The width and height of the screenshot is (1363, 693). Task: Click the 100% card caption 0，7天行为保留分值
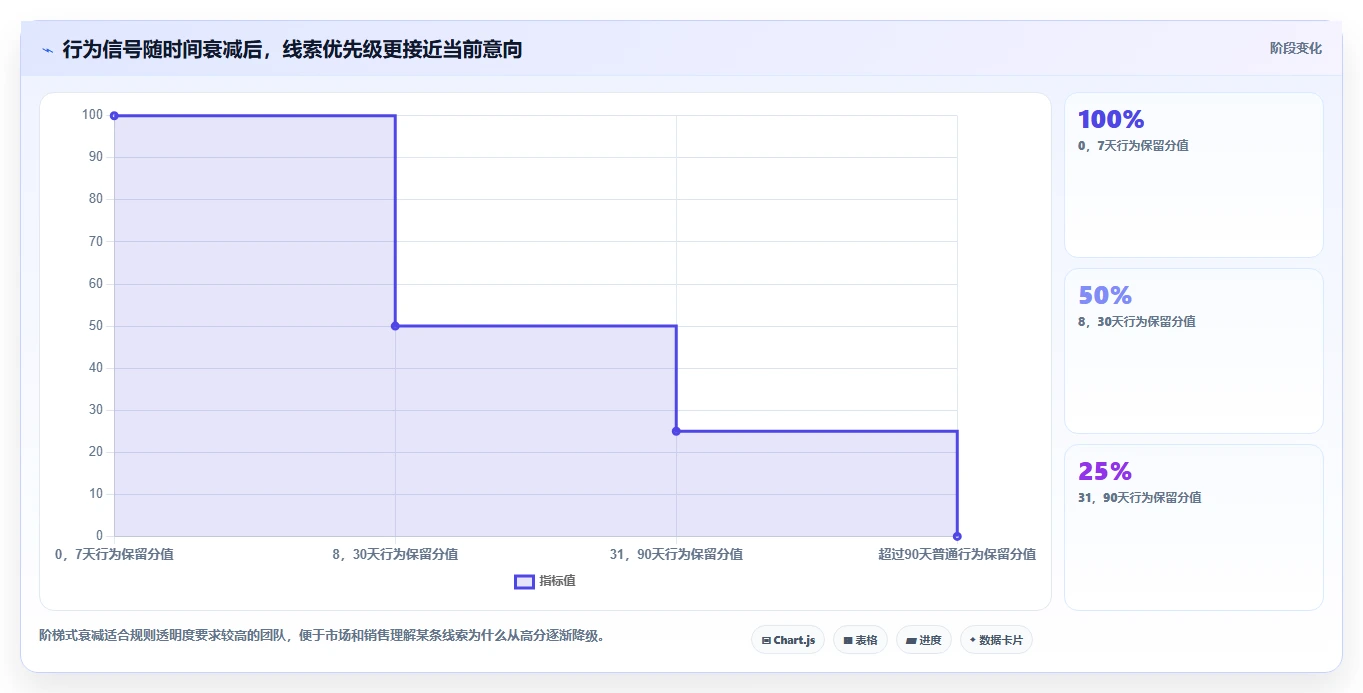[1133, 146]
